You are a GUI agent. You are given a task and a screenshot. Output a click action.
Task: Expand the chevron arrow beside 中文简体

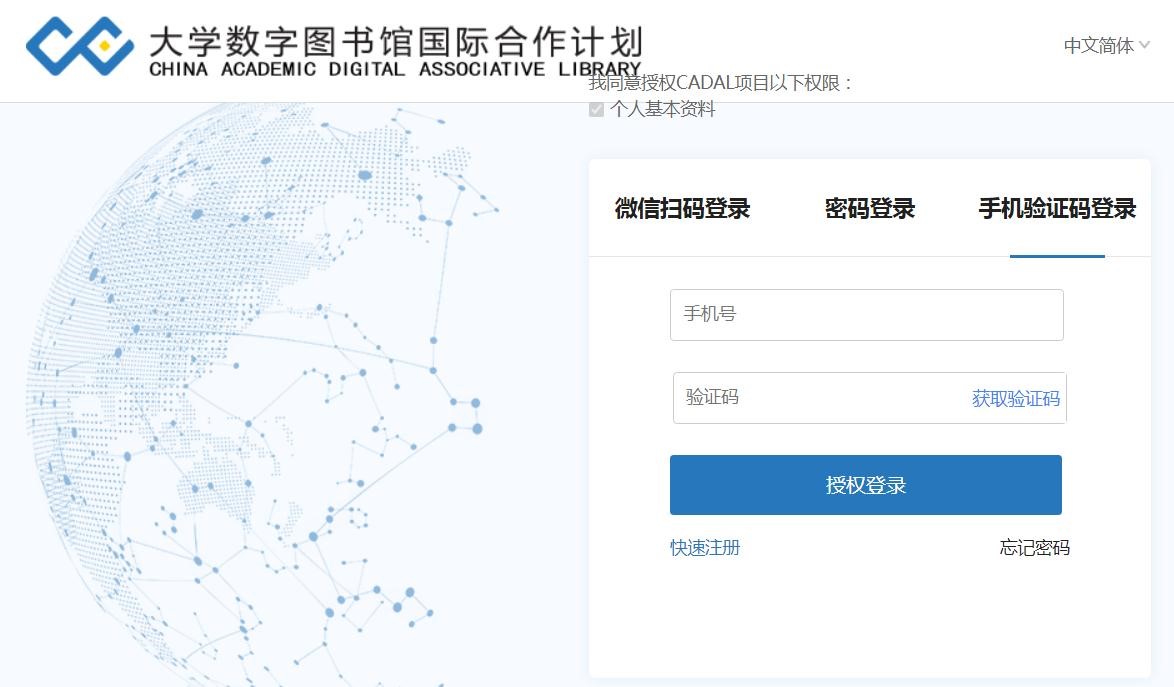point(1144,45)
